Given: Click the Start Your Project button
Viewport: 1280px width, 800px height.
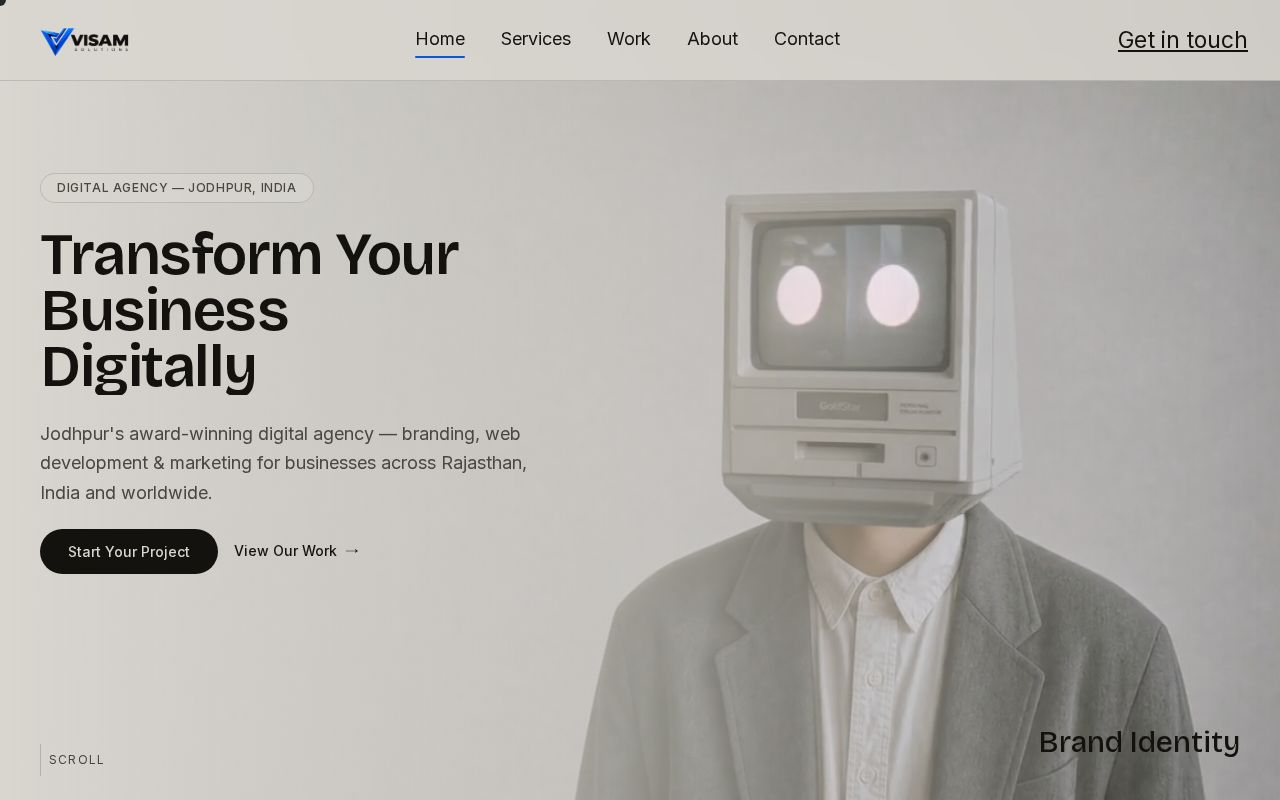Looking at the screenshot, I should (x=129, y=551).
